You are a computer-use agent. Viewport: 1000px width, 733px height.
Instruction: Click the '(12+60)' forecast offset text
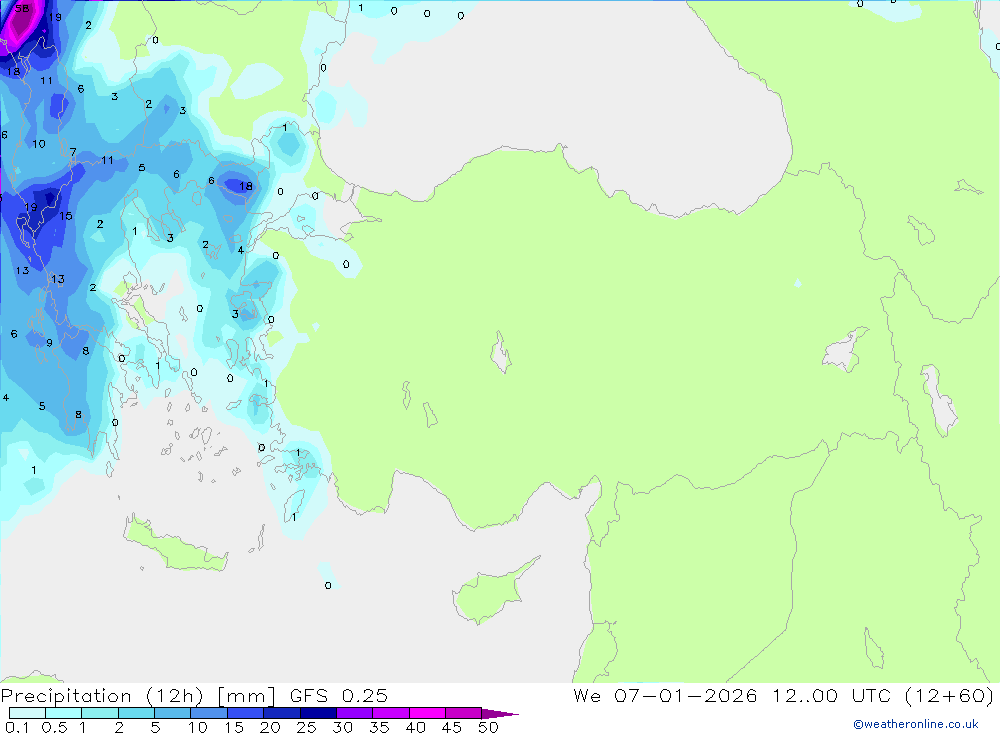(949, 696)
